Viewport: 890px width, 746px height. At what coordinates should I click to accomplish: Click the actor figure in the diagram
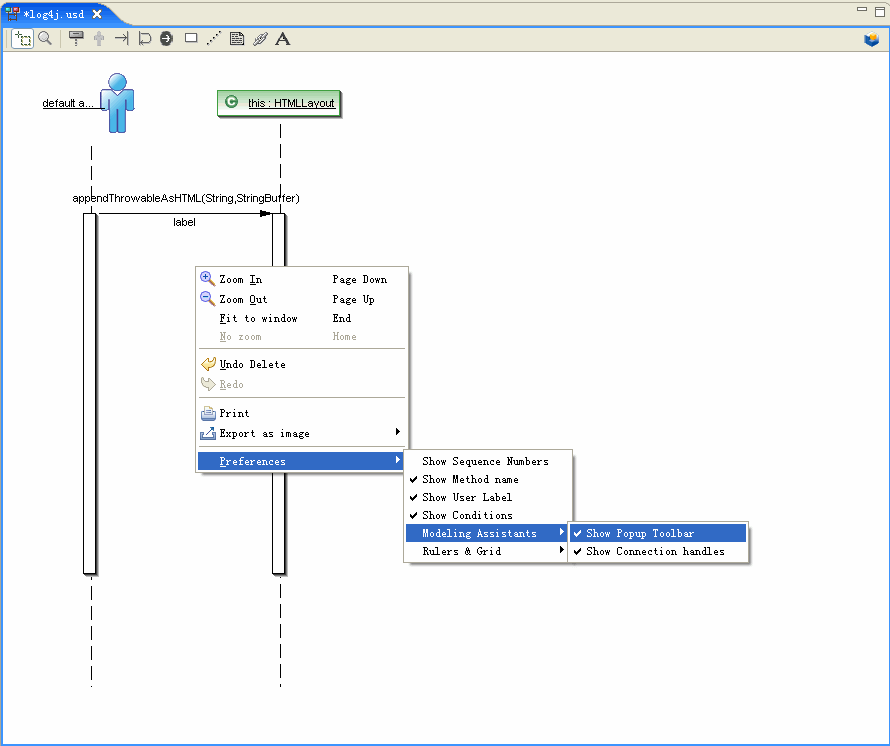tap(117, 103)
